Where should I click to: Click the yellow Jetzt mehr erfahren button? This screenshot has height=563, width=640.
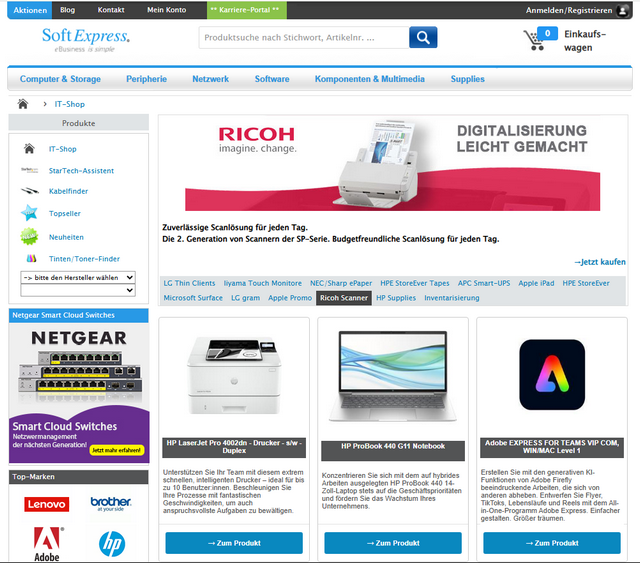click(116, 450)
